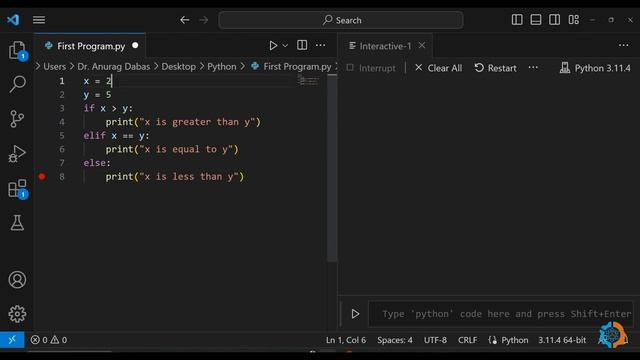Click the text 'x is equal to y'
This screenshot has width=640, height=360.
click(x=186, y=149)
